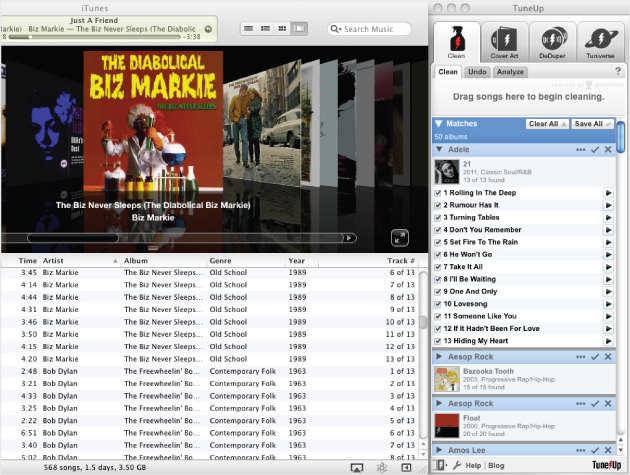Save the Amos Lee match checkmark

point(595,450)
